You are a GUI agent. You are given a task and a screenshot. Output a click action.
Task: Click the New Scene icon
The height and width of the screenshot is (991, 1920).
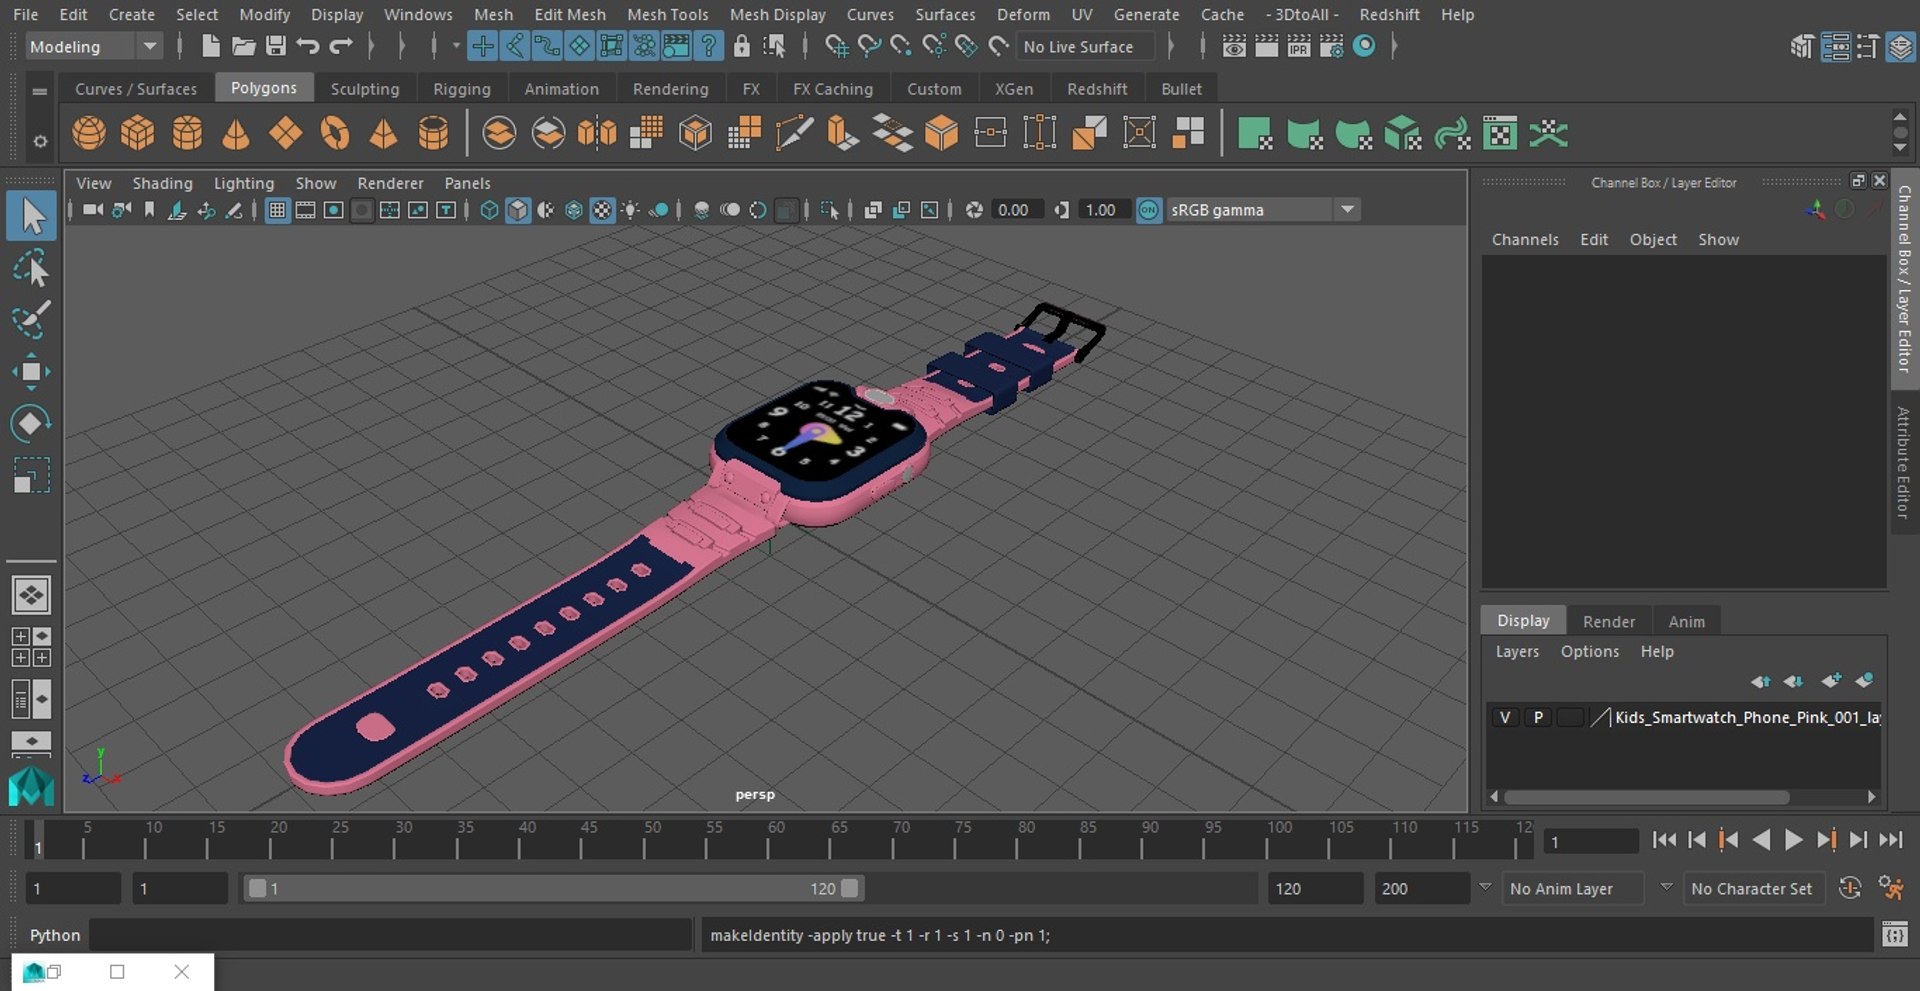point(210,46)
